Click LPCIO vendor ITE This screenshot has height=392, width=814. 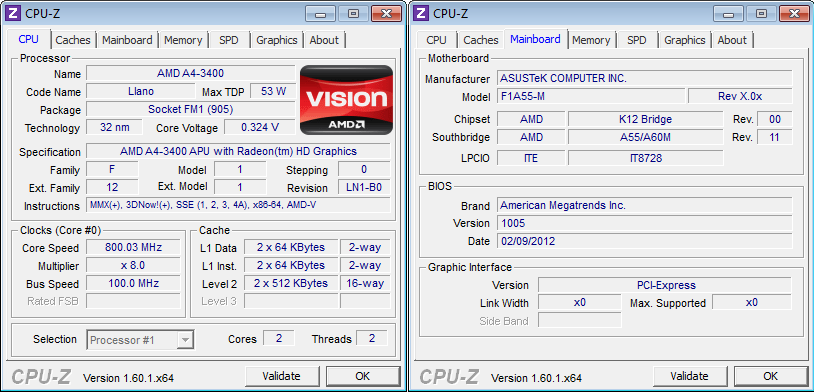coord(531,158)
